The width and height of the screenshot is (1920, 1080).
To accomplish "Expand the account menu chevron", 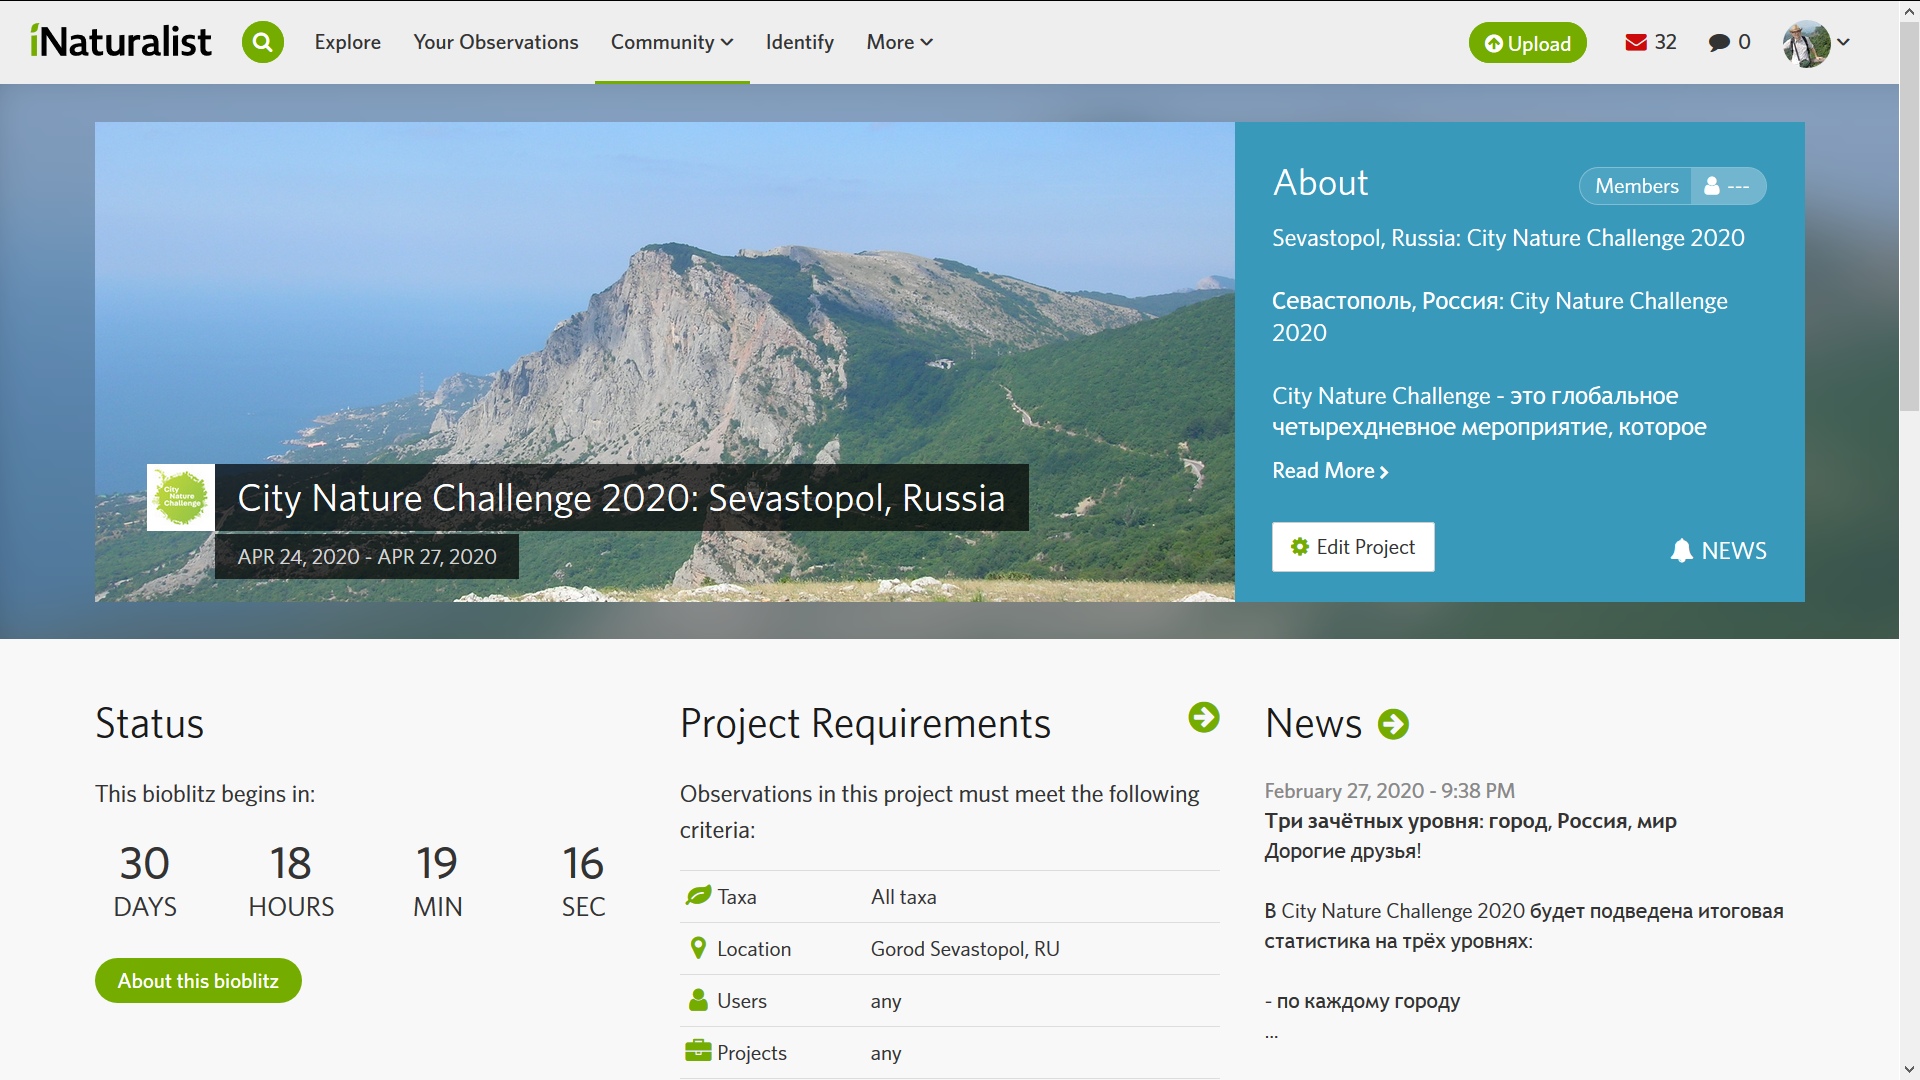I will [1843, 42].
